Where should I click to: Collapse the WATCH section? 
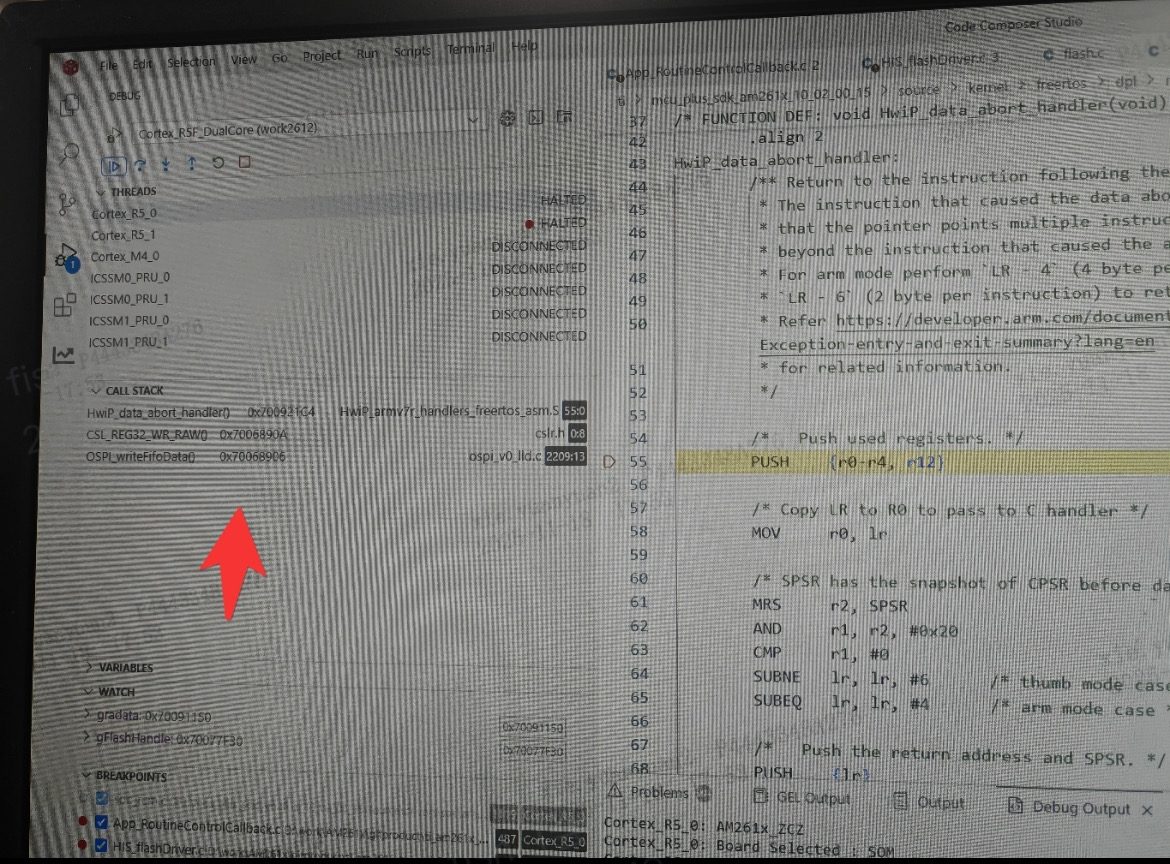tap(110, 692)
